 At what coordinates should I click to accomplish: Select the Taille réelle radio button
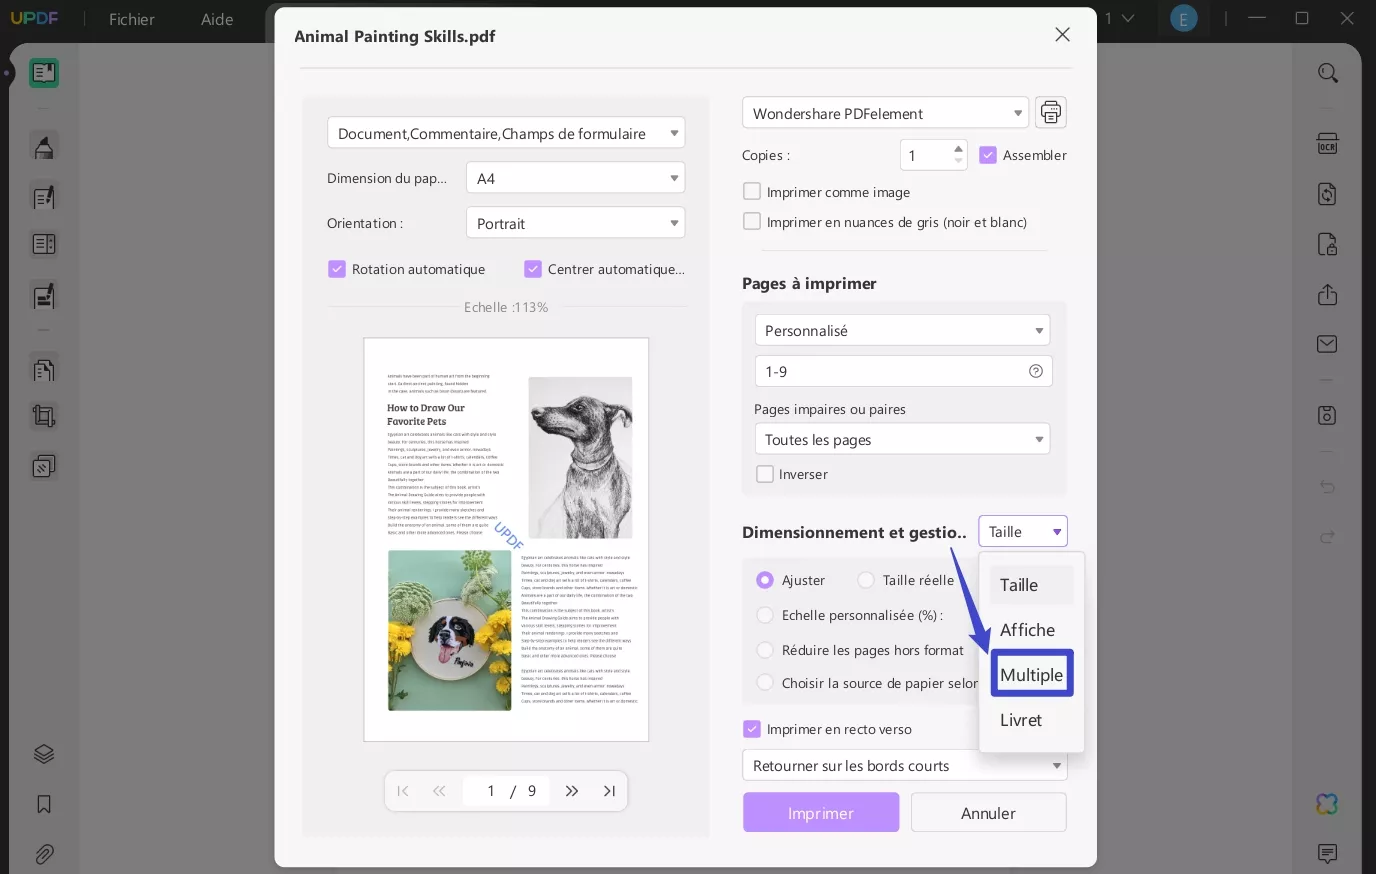pyautogui.click(x=866, y=580)
